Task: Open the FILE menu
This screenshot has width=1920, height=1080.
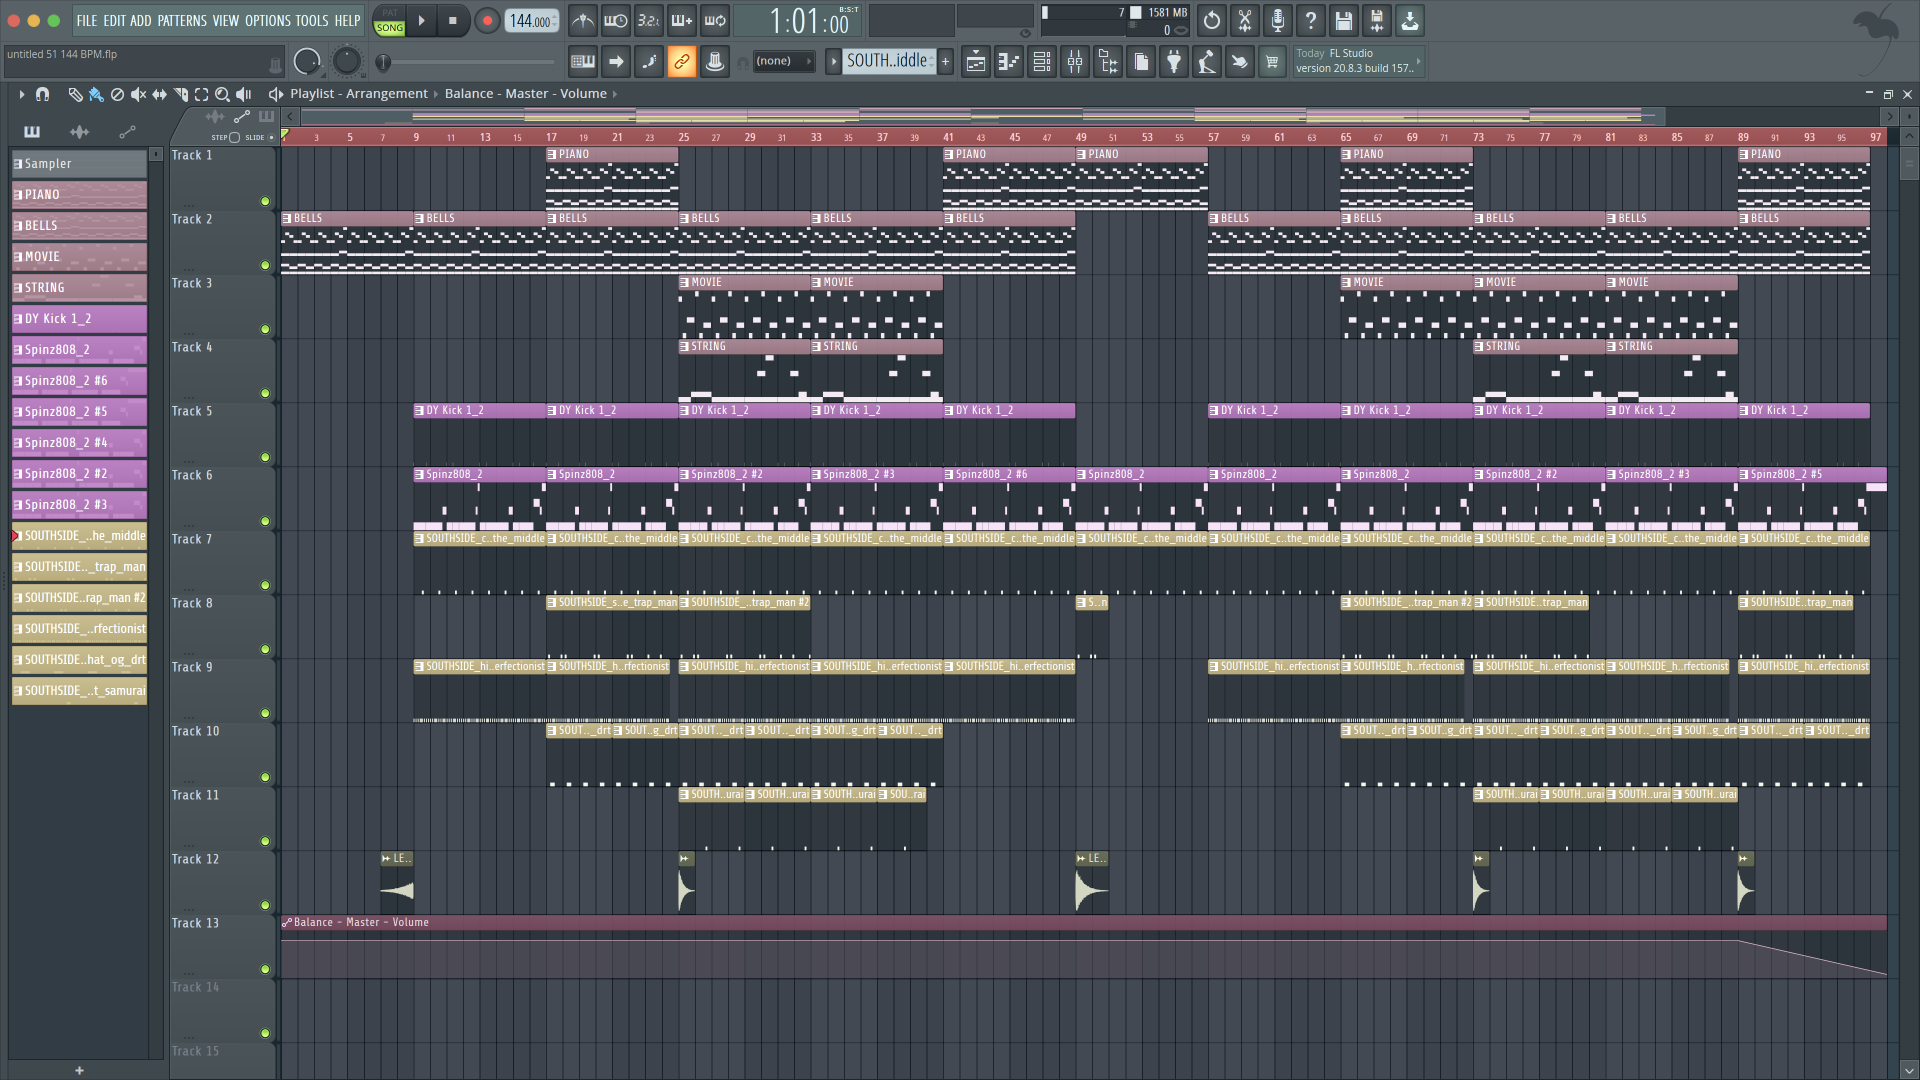Action: point(87,20)
